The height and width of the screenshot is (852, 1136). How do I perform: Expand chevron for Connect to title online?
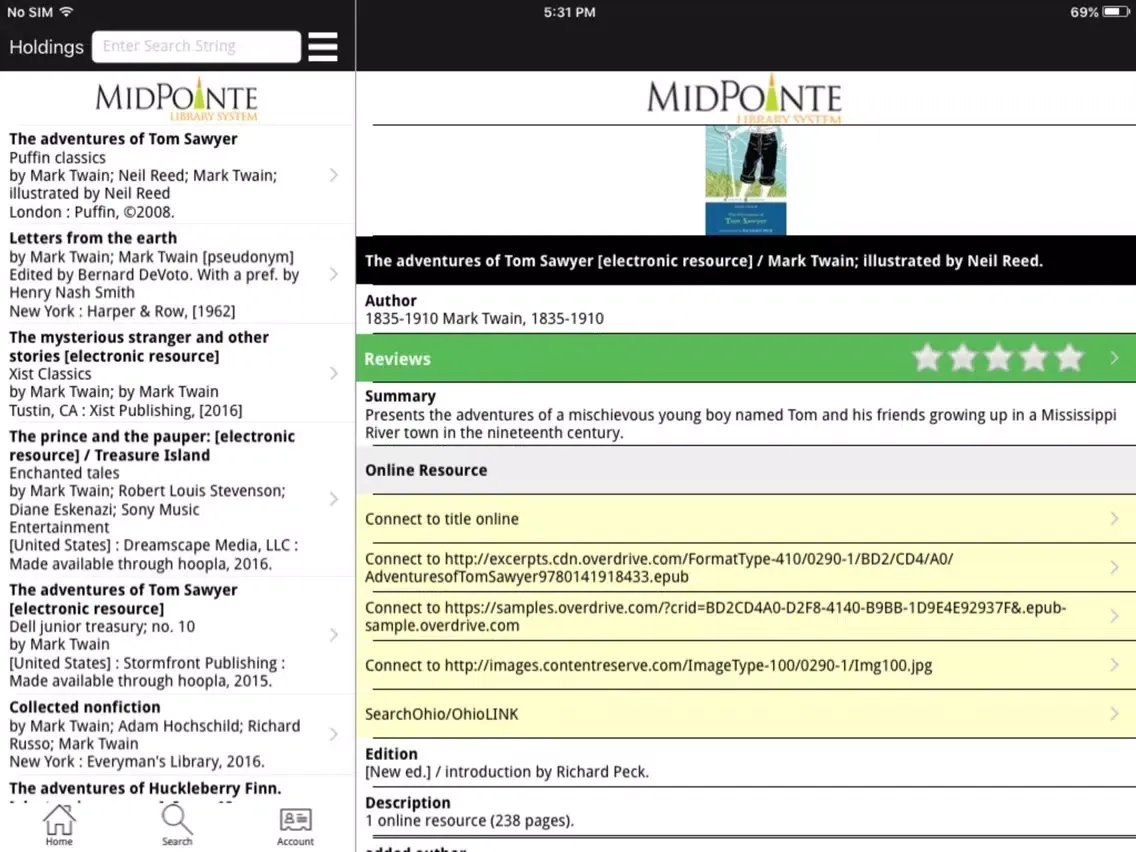click(1114, 519)
